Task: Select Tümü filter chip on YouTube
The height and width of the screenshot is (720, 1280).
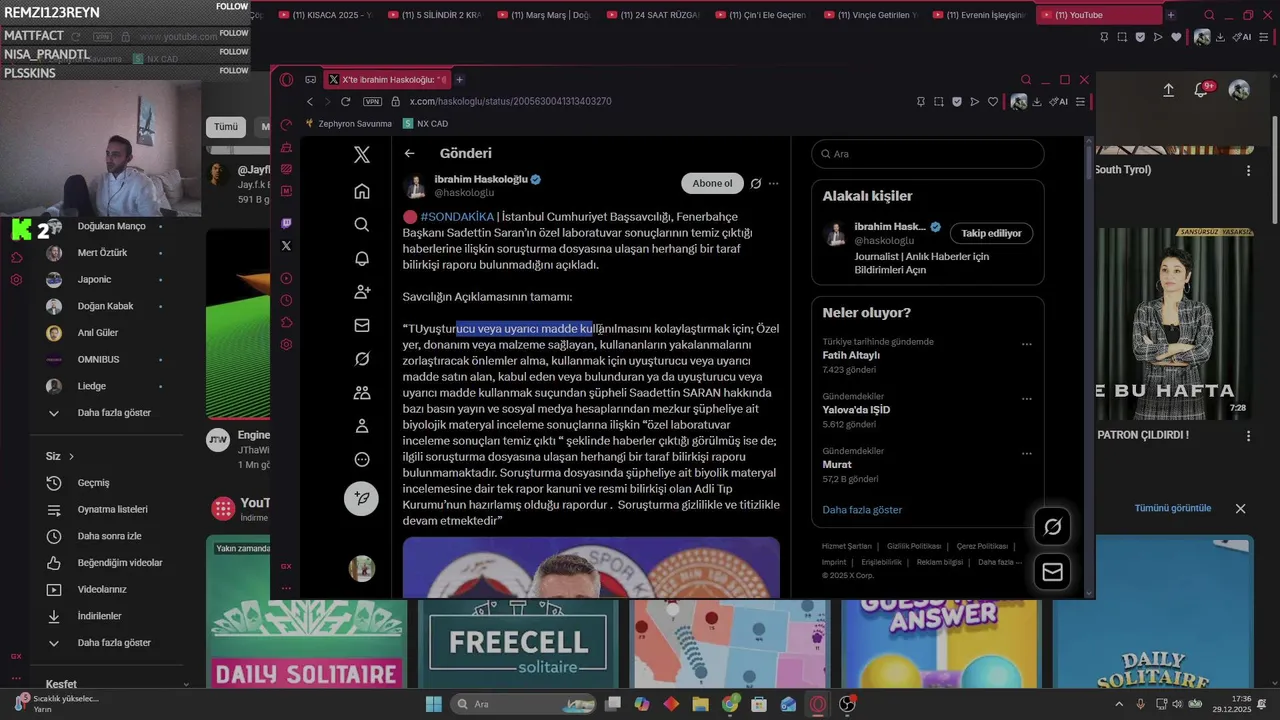Action: pos(226,127)
